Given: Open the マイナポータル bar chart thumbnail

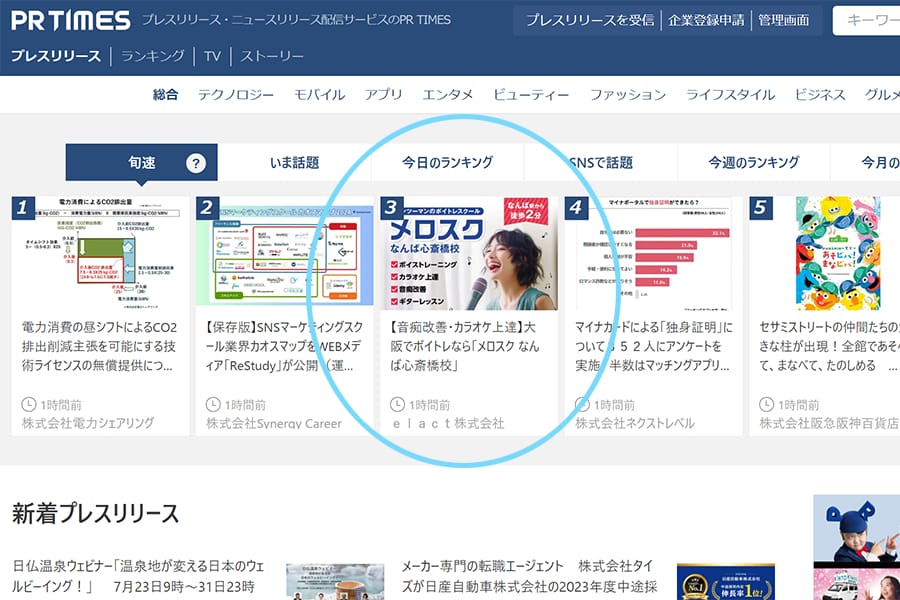Looking at the screenshot, I should [x=654, y=253].
